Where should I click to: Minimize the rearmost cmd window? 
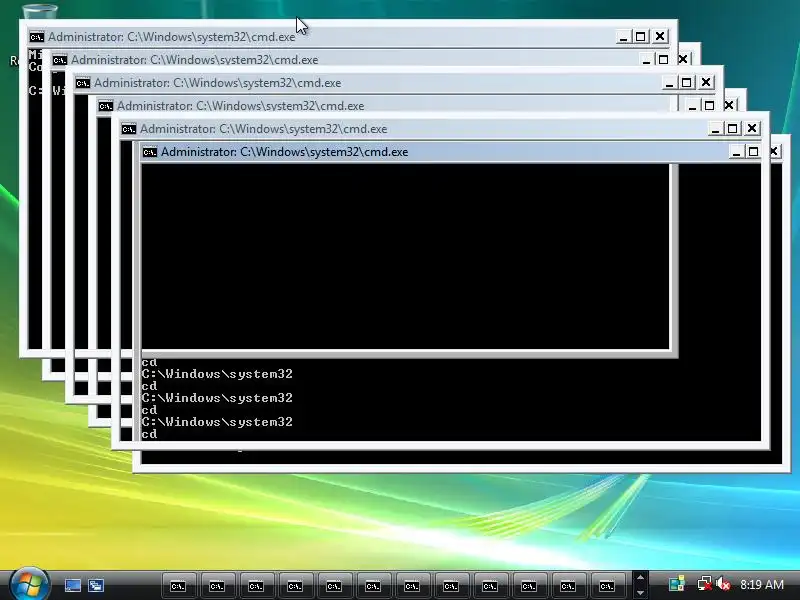pos(623,36)
